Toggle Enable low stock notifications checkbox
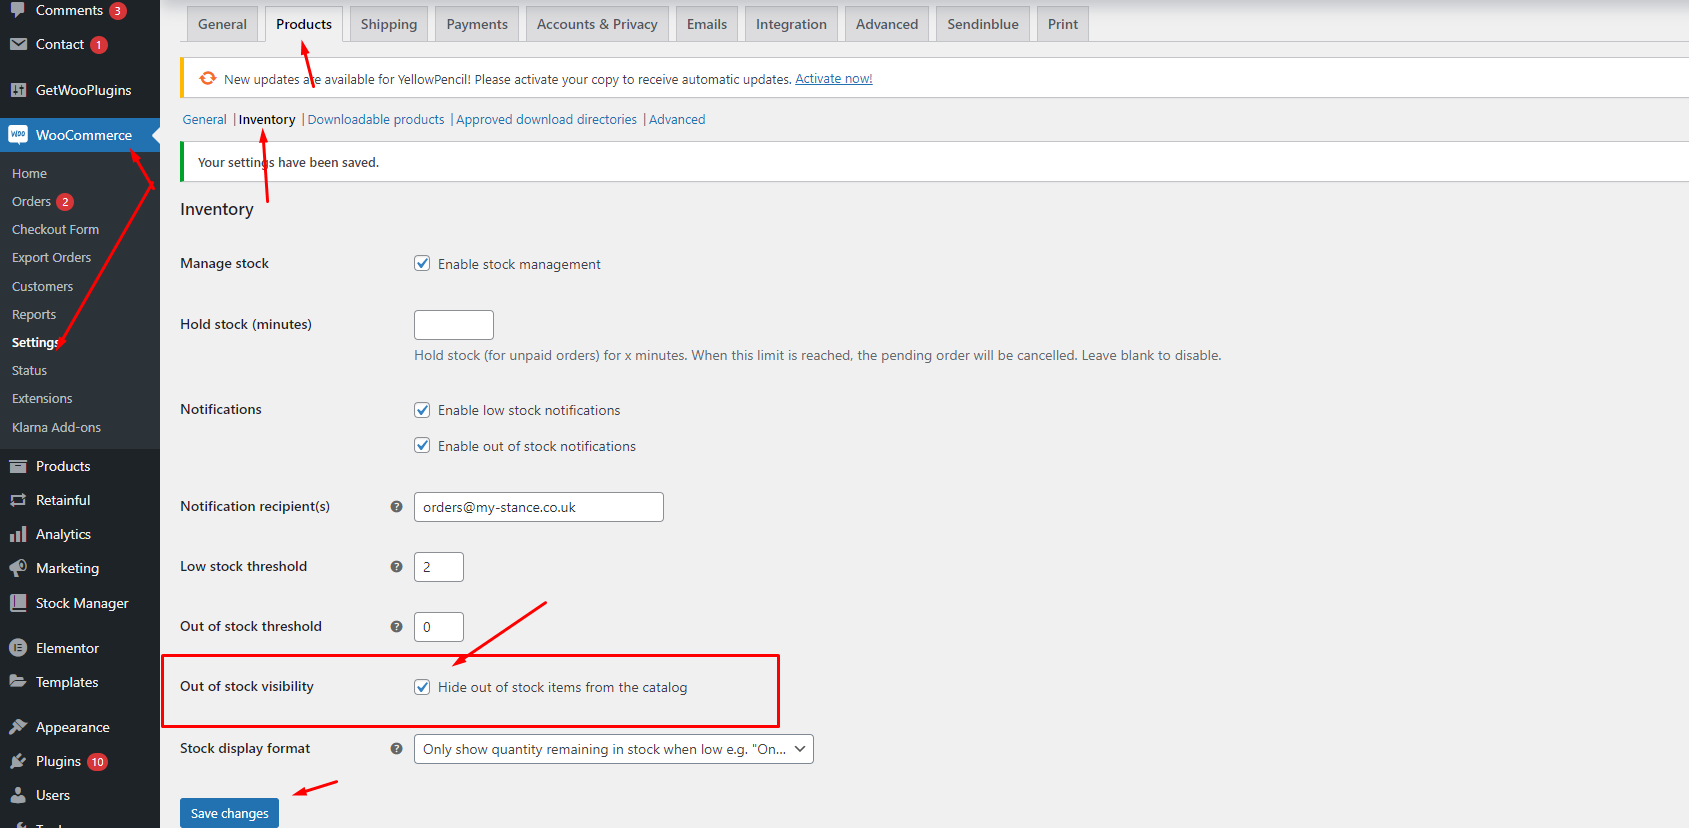1689x828 pixels. (422, 410)
